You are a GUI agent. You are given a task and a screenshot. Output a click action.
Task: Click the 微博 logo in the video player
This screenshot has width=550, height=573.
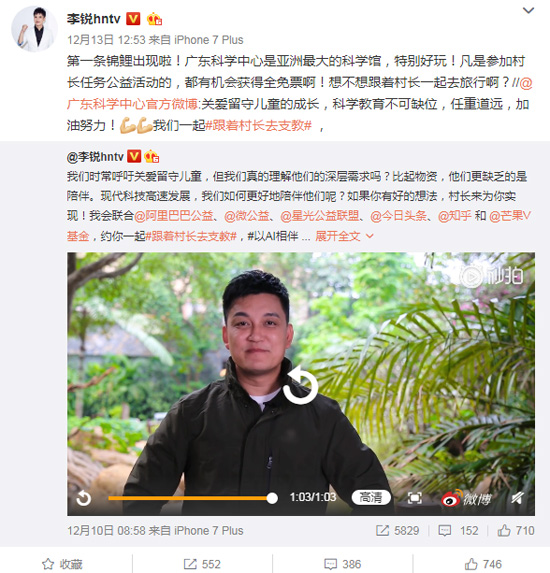click(x=466, y=498)
